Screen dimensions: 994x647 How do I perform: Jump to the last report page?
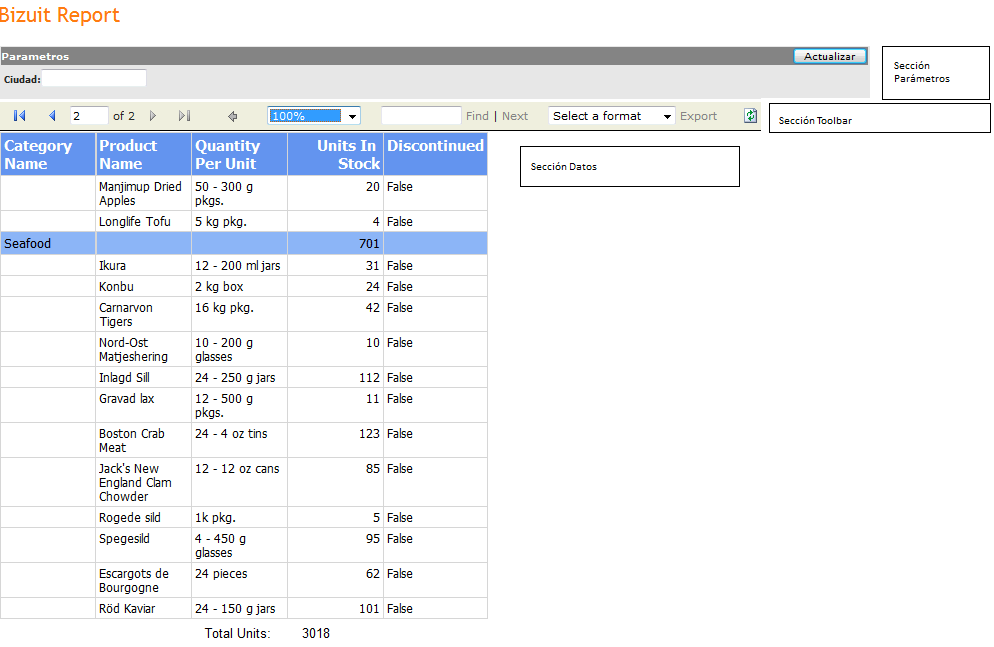(x=184, y=116)
